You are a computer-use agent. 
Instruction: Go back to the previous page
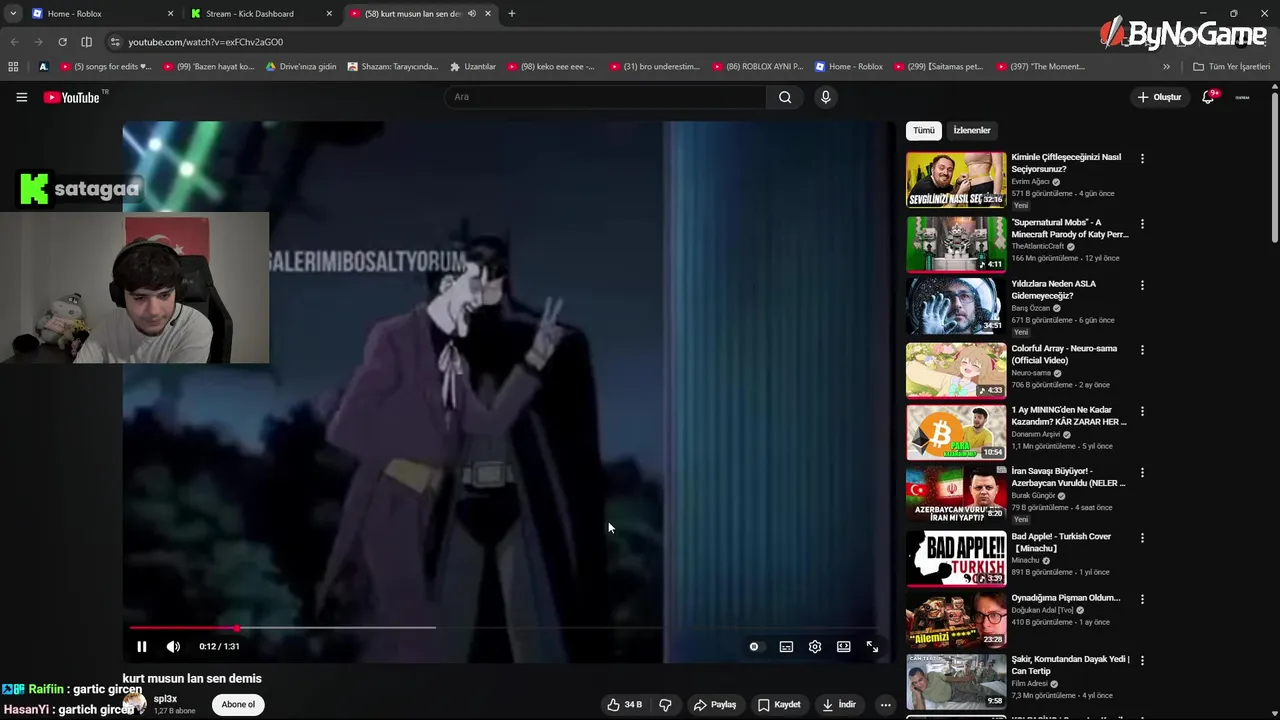tap(14, 42)
